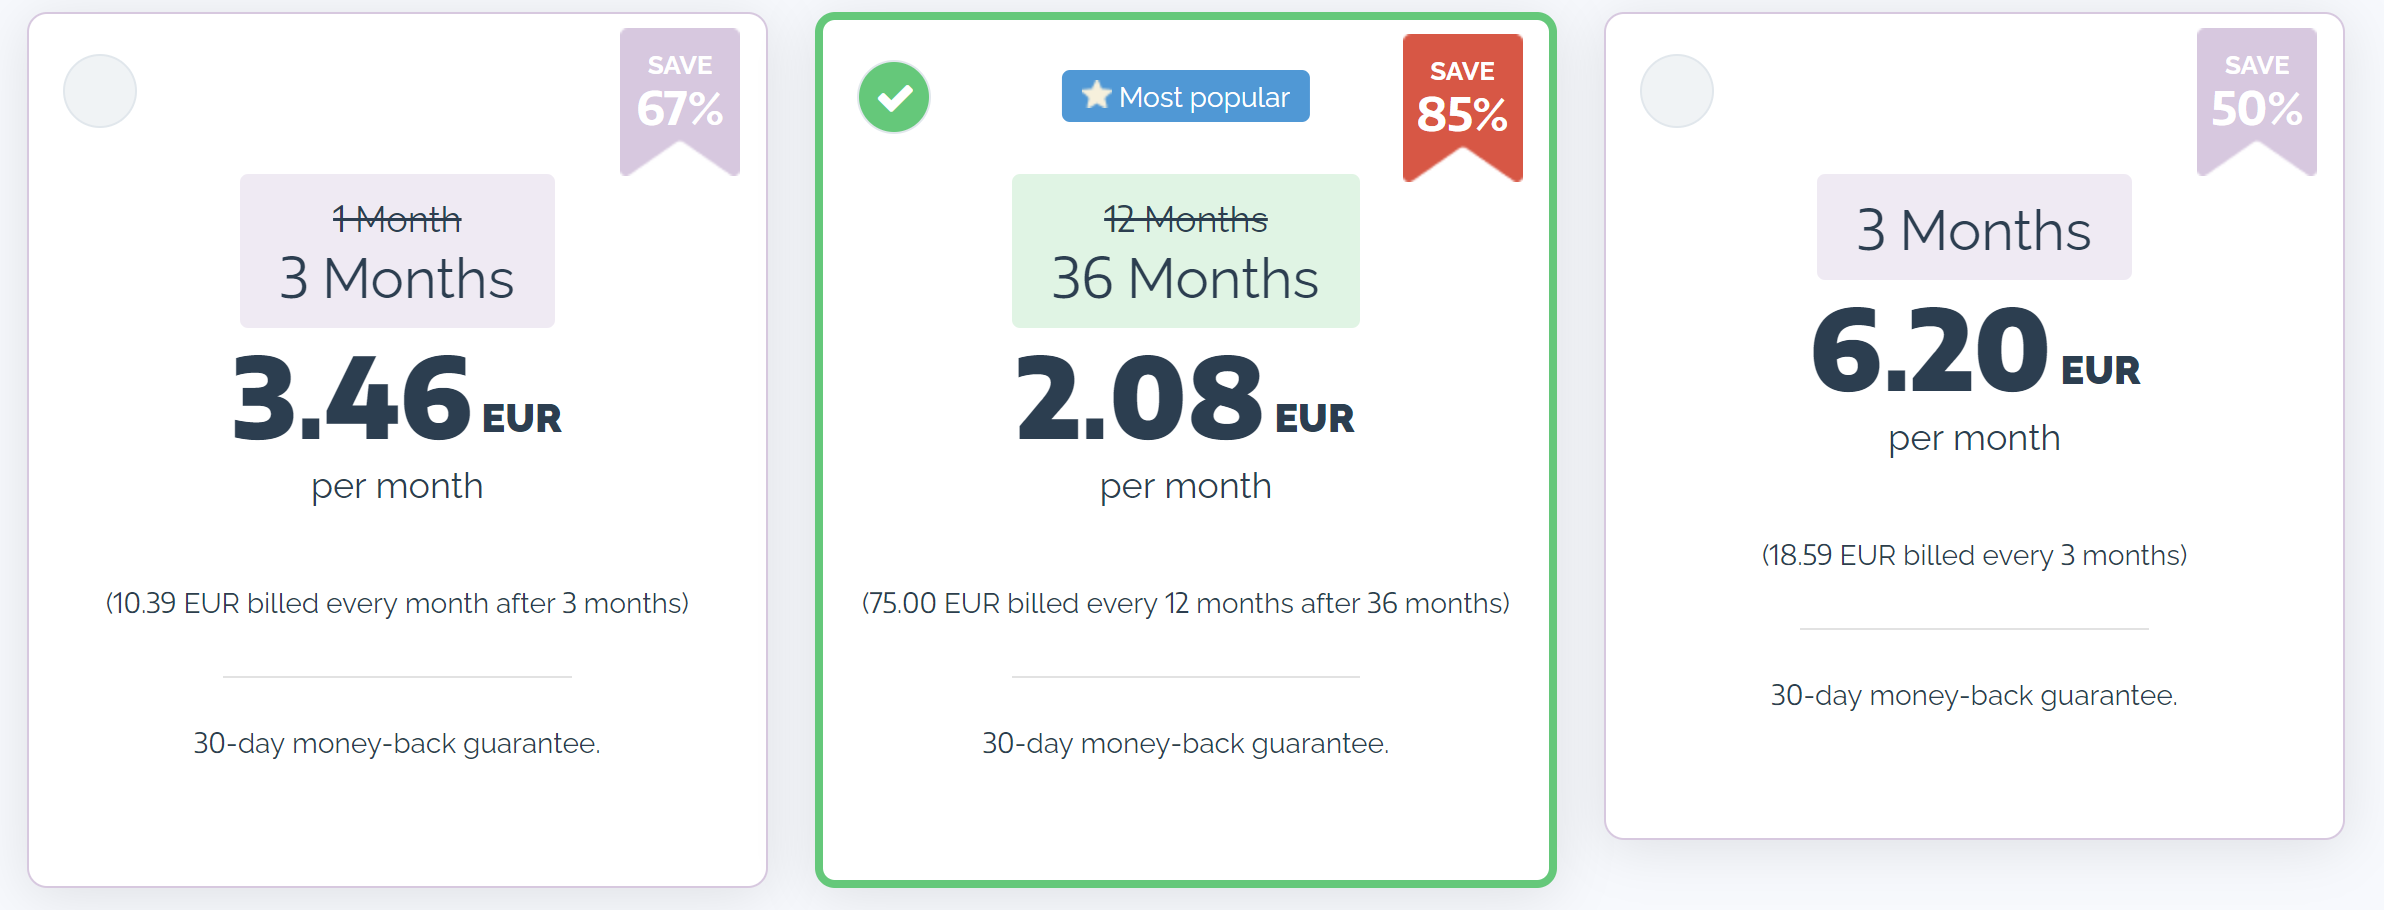Screen dimensions: 2384x910
Task: Click the 18.59 EUR billing note
Action: 1974,555
